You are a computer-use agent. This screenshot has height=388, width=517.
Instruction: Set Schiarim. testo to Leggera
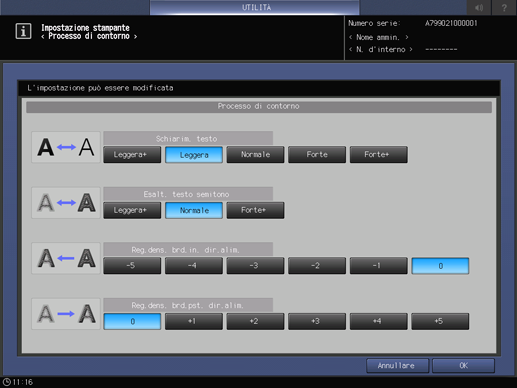pyautogui.click(x=194, y=155)
